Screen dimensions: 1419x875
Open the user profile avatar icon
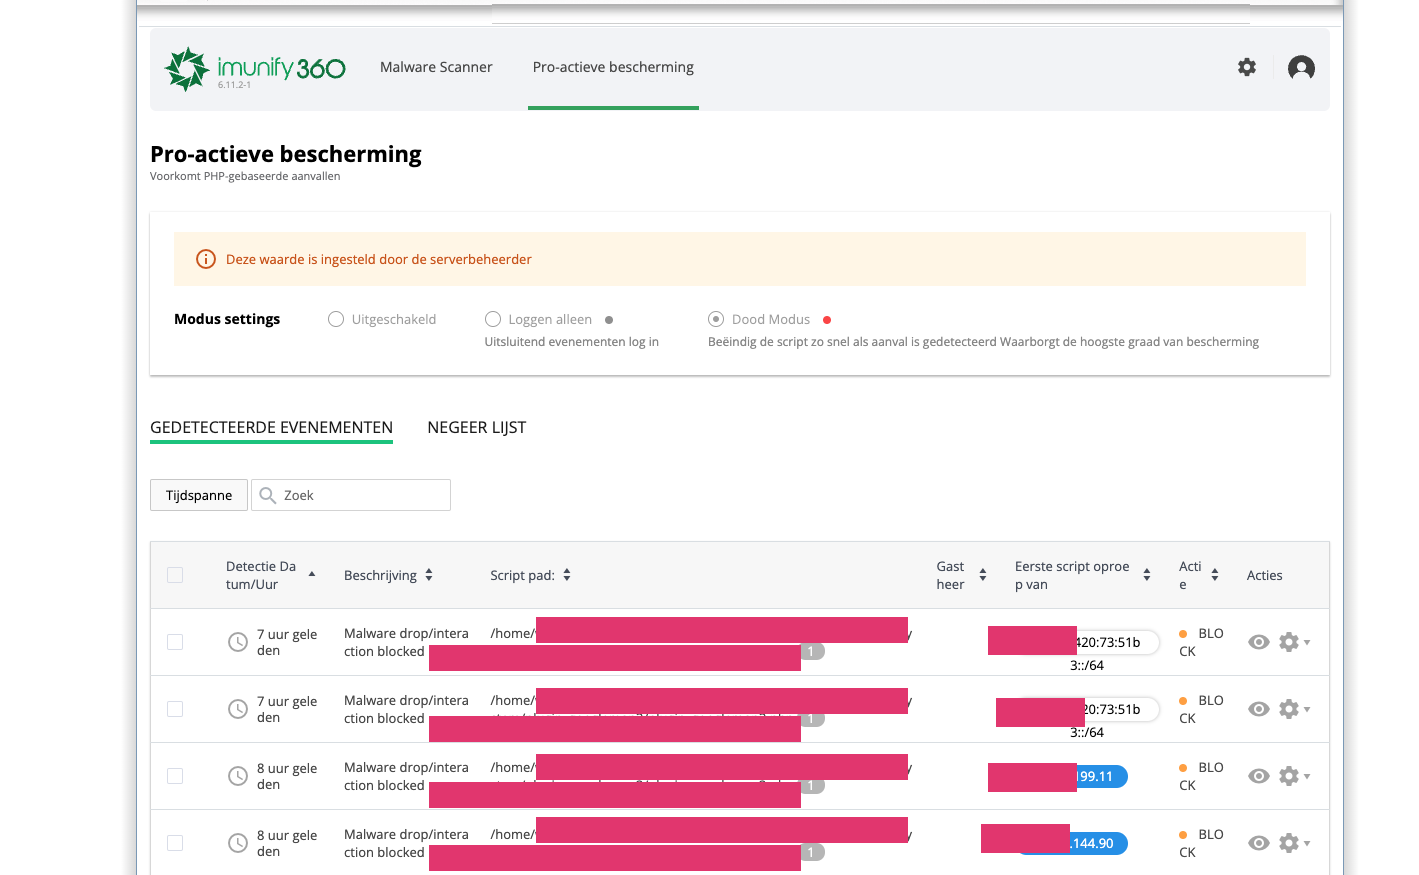[x=1301, y=68]
